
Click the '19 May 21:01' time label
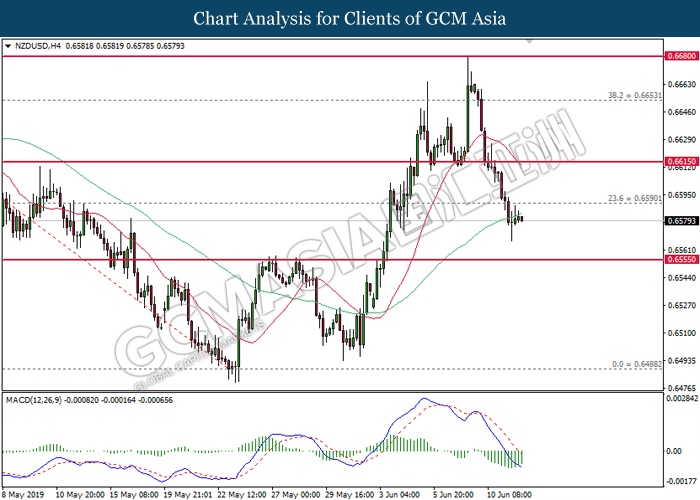tap(188, 495)
